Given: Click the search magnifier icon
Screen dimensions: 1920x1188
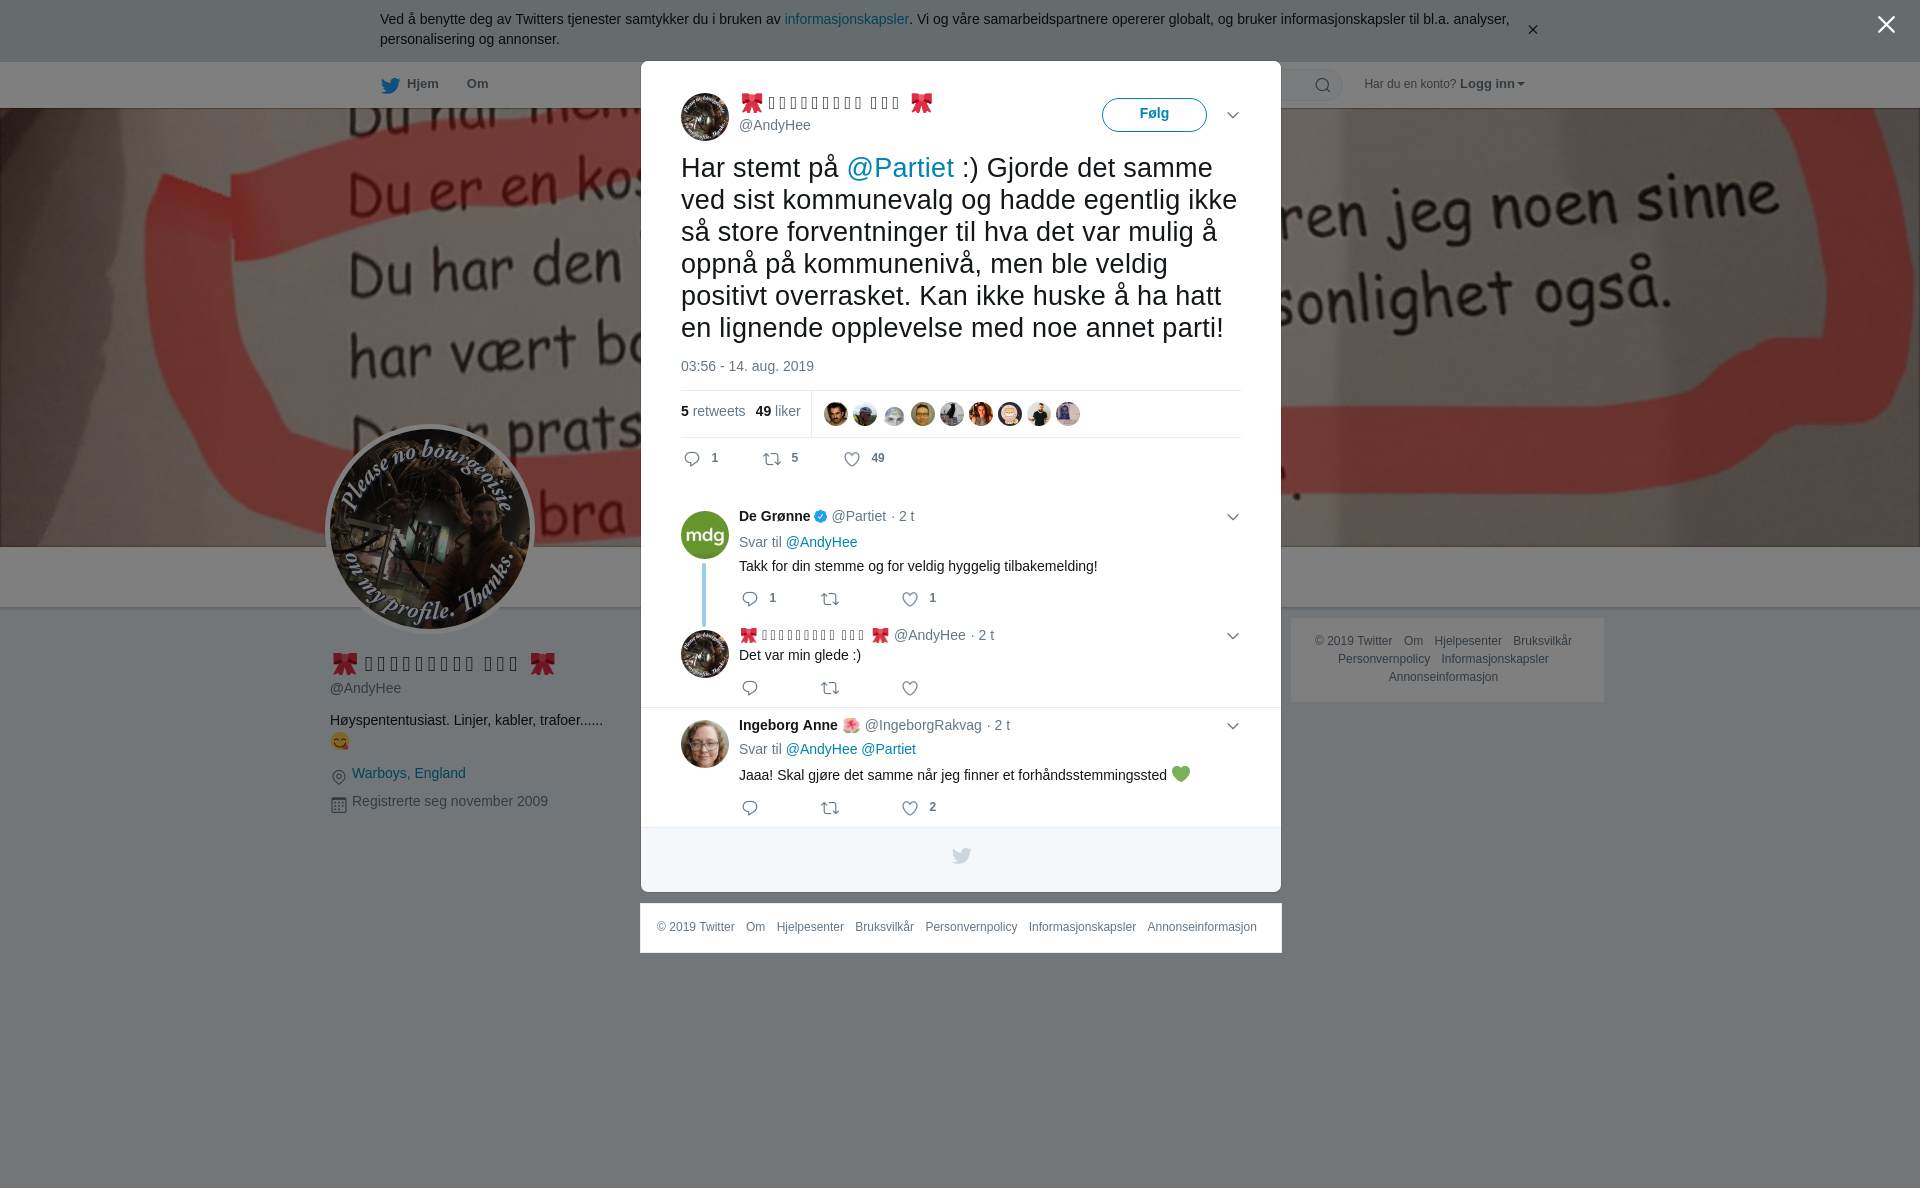Looking at the screenshot, I should point(1323,85).
